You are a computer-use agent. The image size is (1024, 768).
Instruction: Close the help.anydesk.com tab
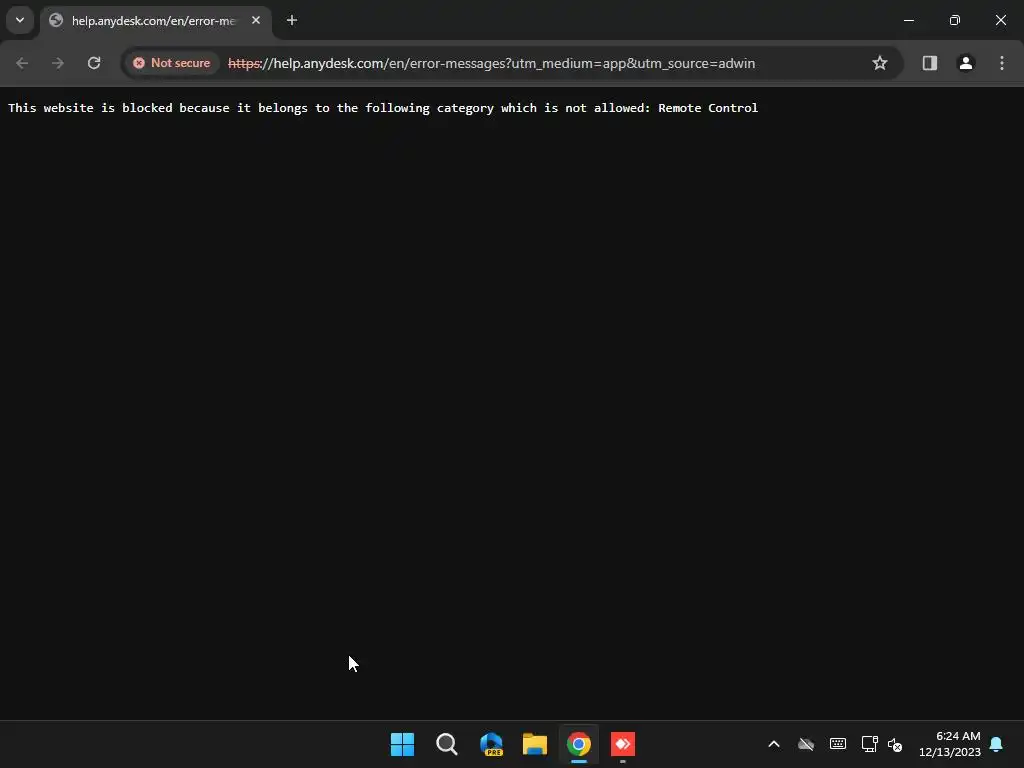[x=256, y=20]
